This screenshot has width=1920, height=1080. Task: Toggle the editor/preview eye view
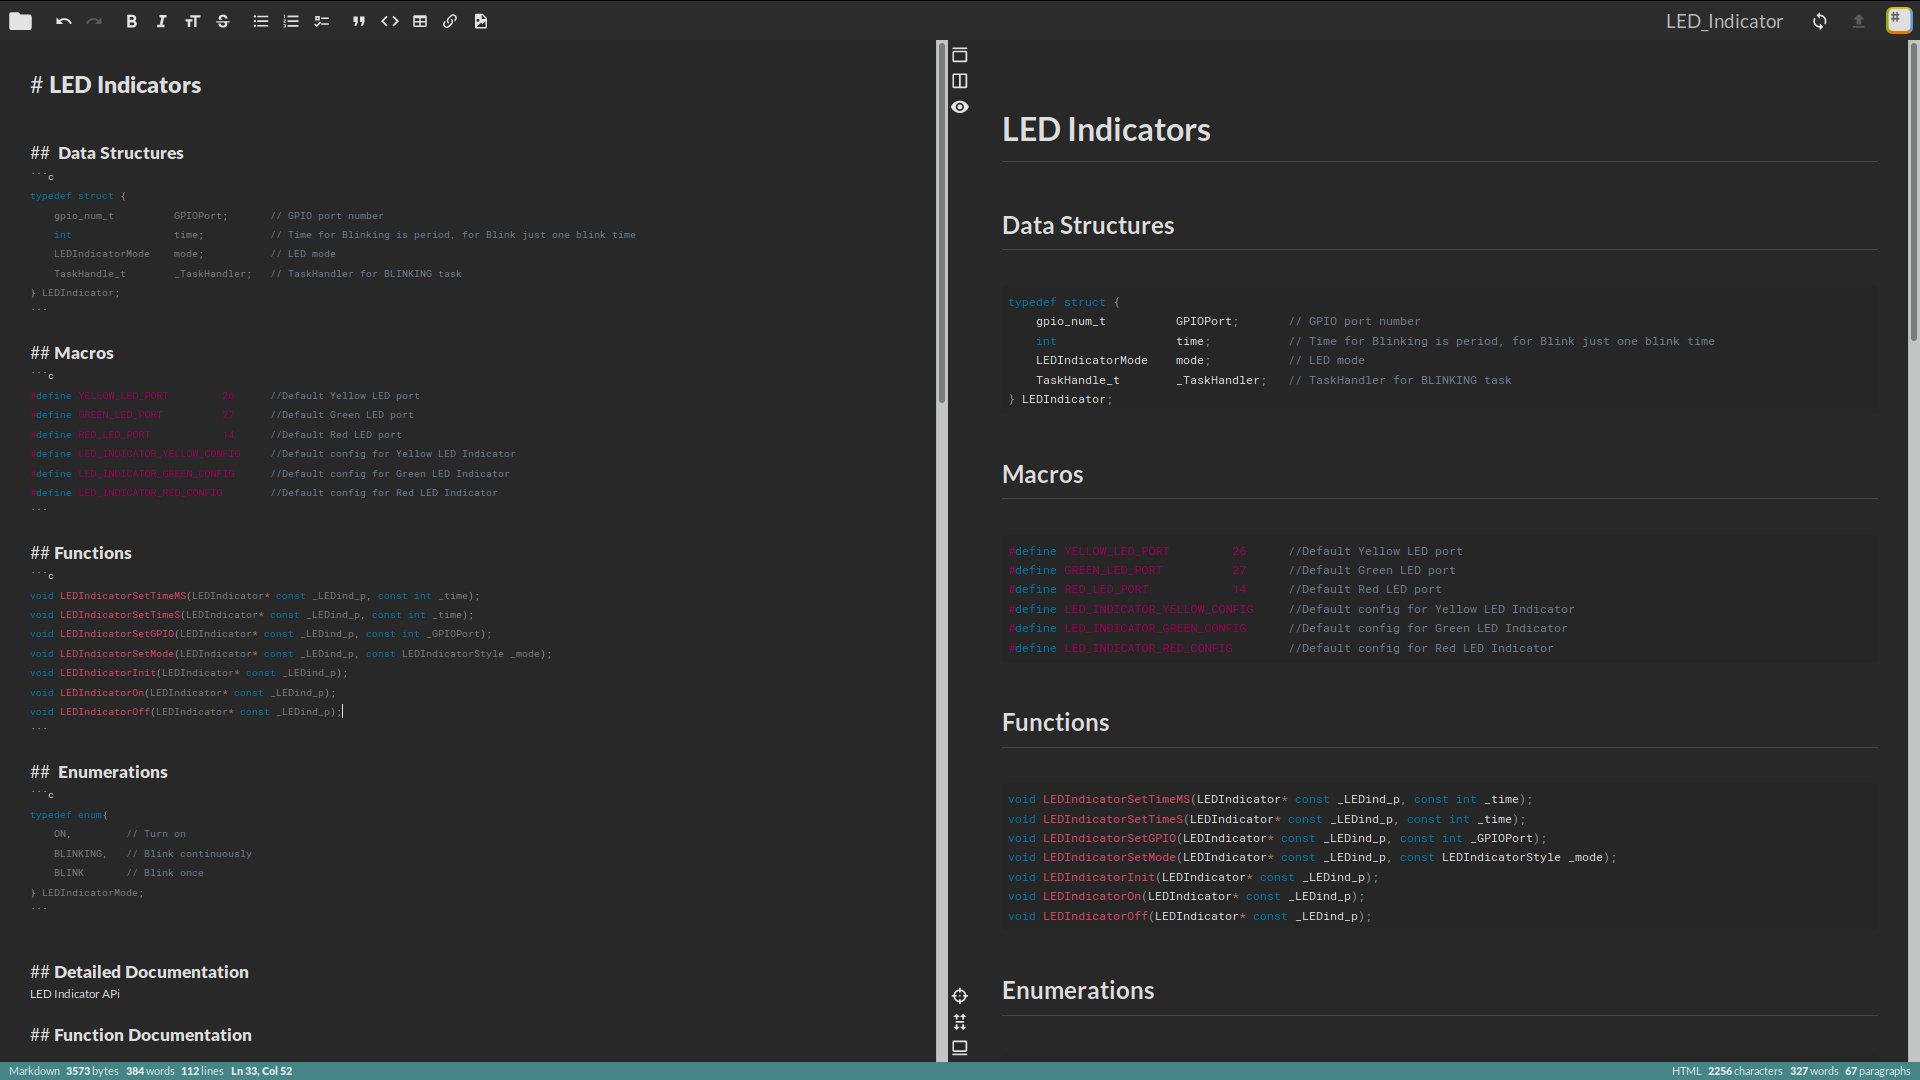(x=960, y=107)
